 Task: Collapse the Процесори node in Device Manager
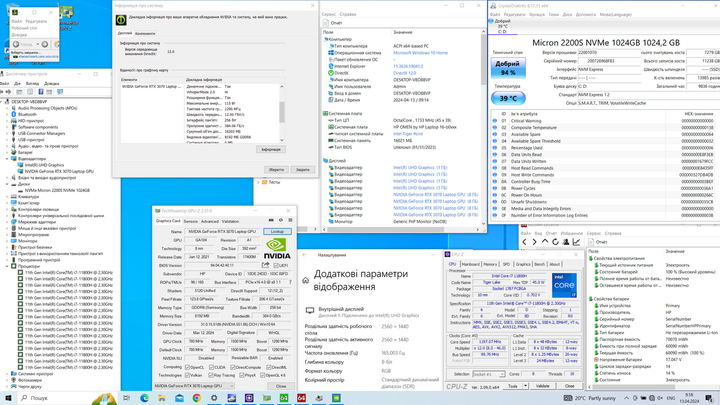point(7,266)
